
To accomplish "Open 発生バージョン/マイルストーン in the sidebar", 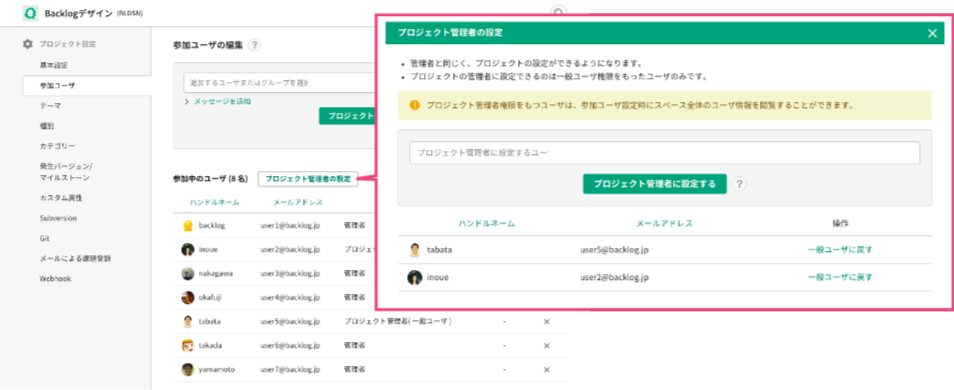I will pyautogui.click(x=66, y=172).
